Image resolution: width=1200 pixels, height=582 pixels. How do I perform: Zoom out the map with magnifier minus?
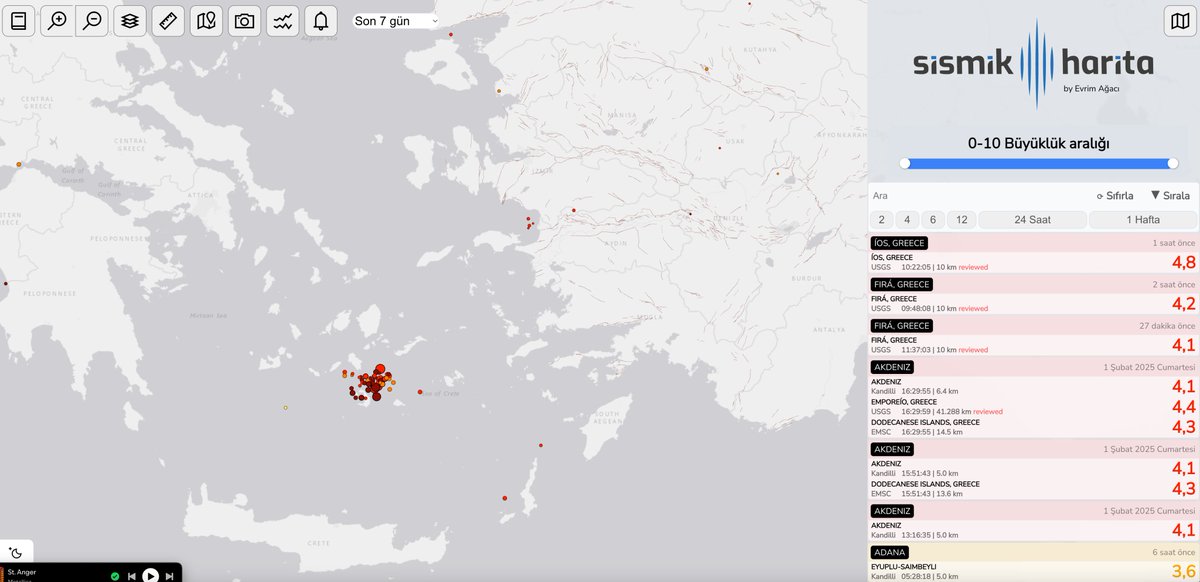tap(92, 20)
